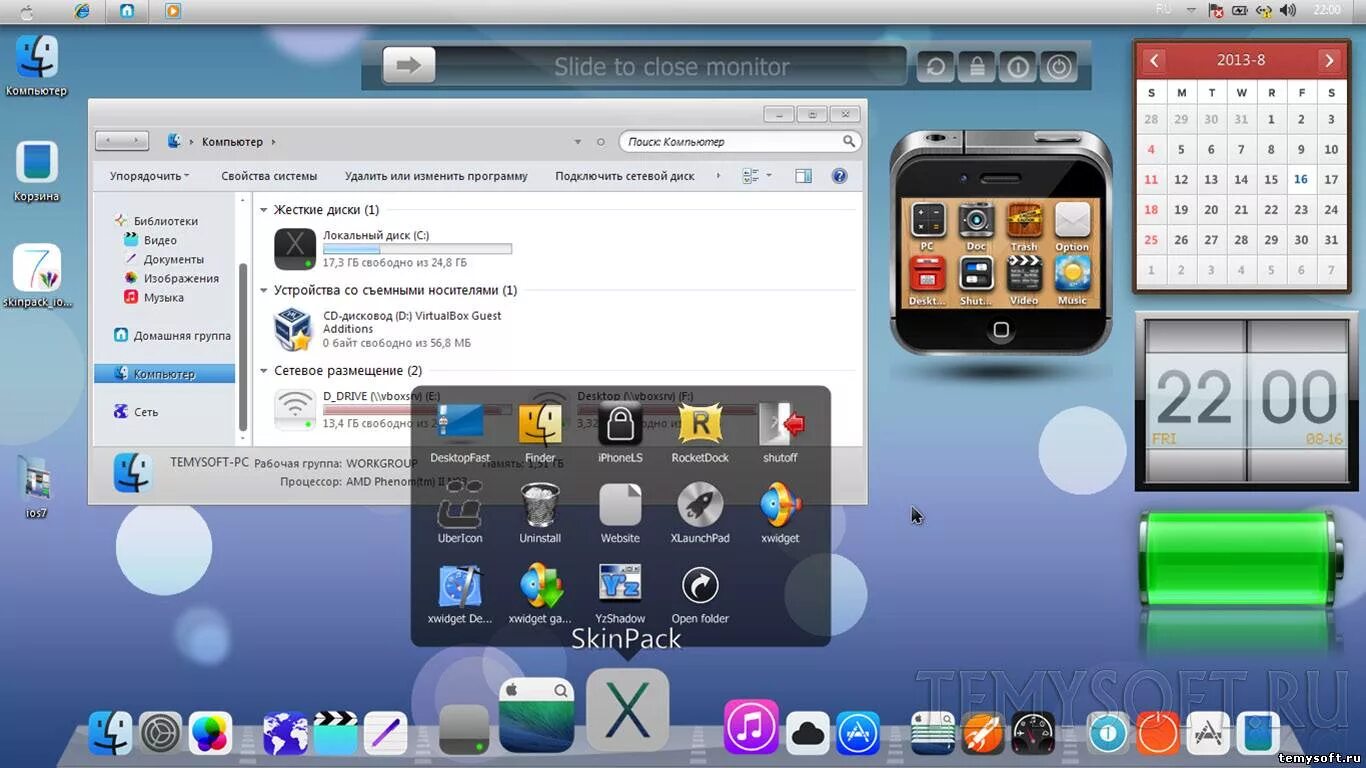
Task: Open the Explorer help icon
Action: [x=840, y=176]
